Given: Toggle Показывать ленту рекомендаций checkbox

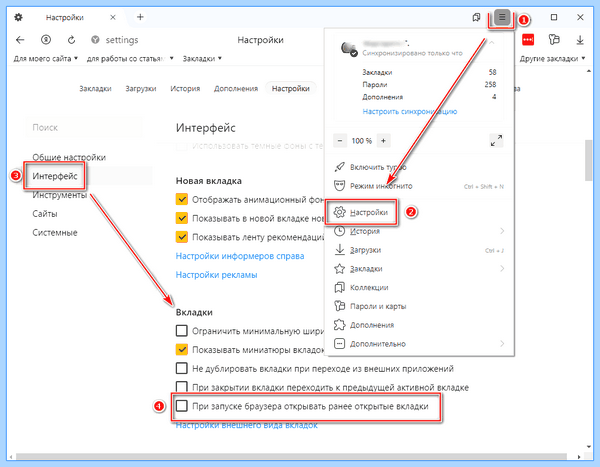Looking at the screenshot, I should point(181,237).
